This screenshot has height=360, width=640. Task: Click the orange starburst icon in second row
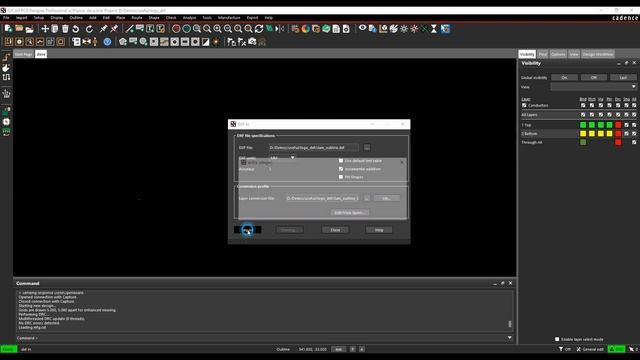(x=216, y=42)
